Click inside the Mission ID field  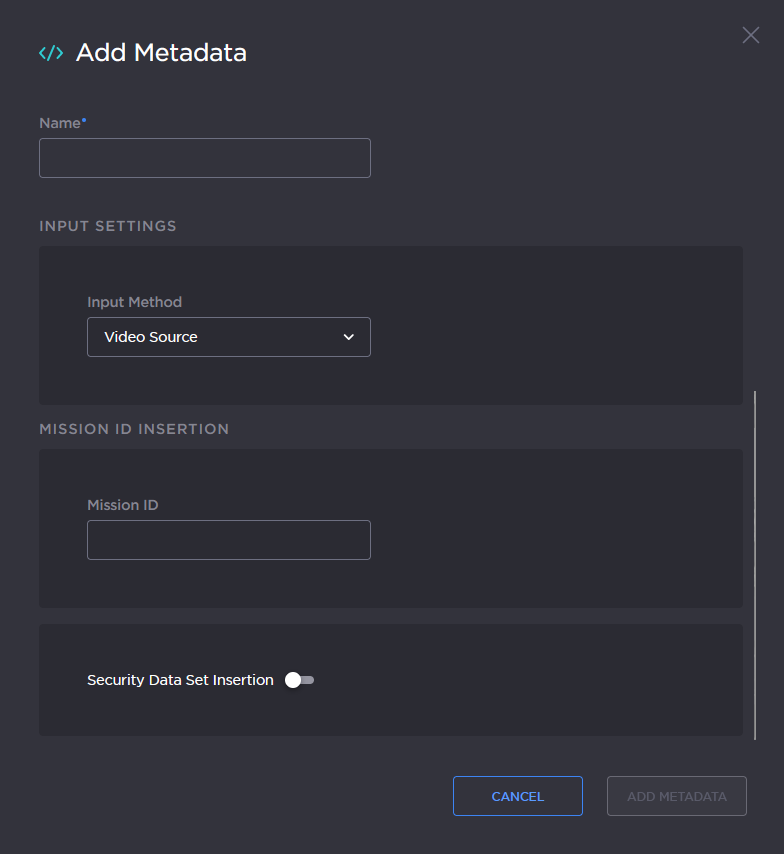pyautogui.click(x=228, y=540)
